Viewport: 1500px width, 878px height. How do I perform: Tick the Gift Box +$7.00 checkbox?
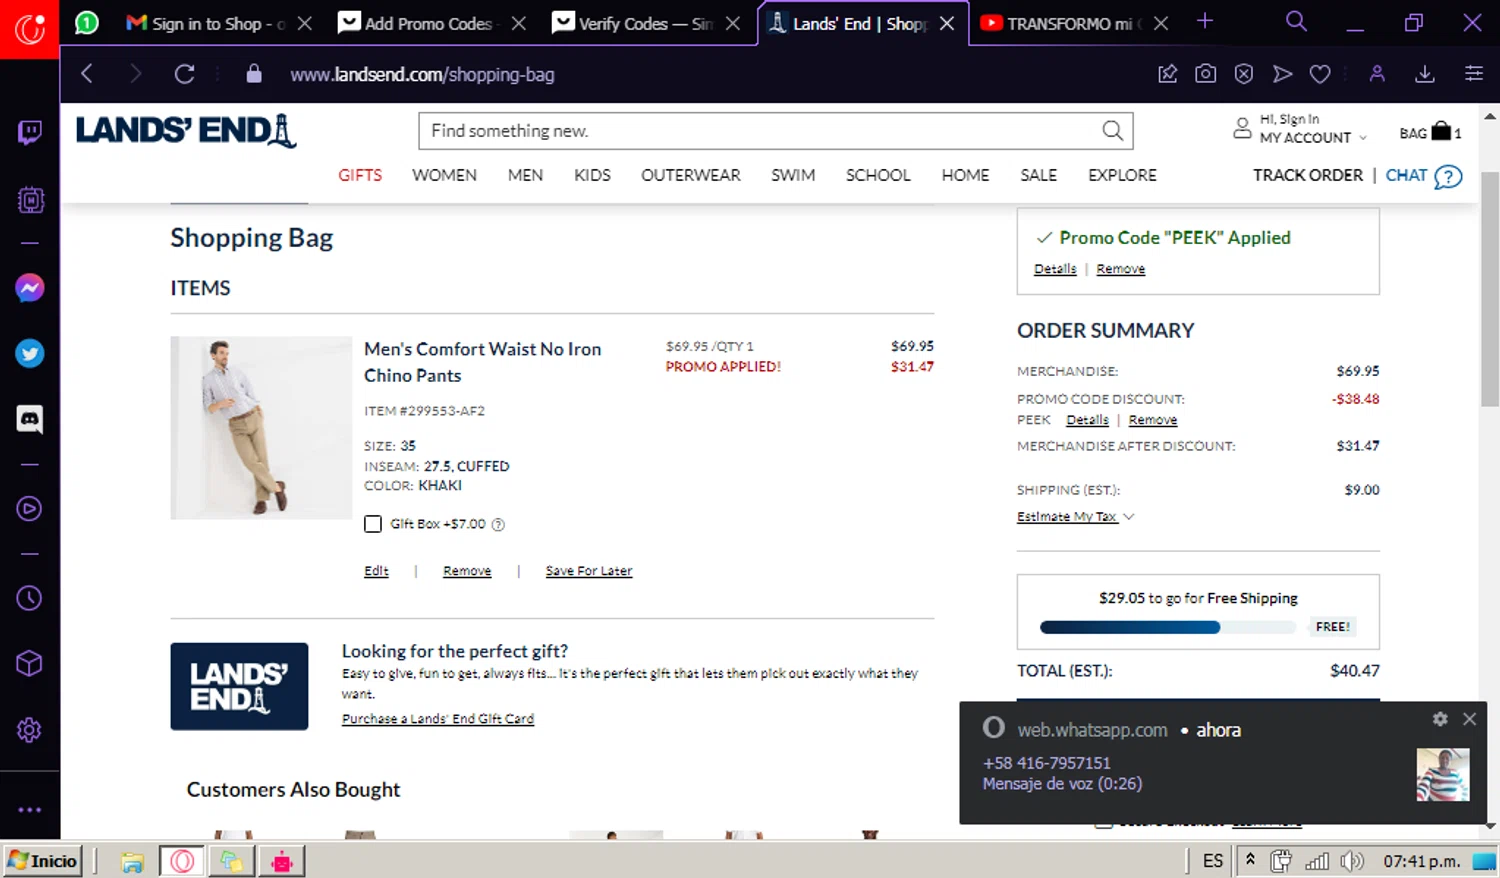coord(373,524)
